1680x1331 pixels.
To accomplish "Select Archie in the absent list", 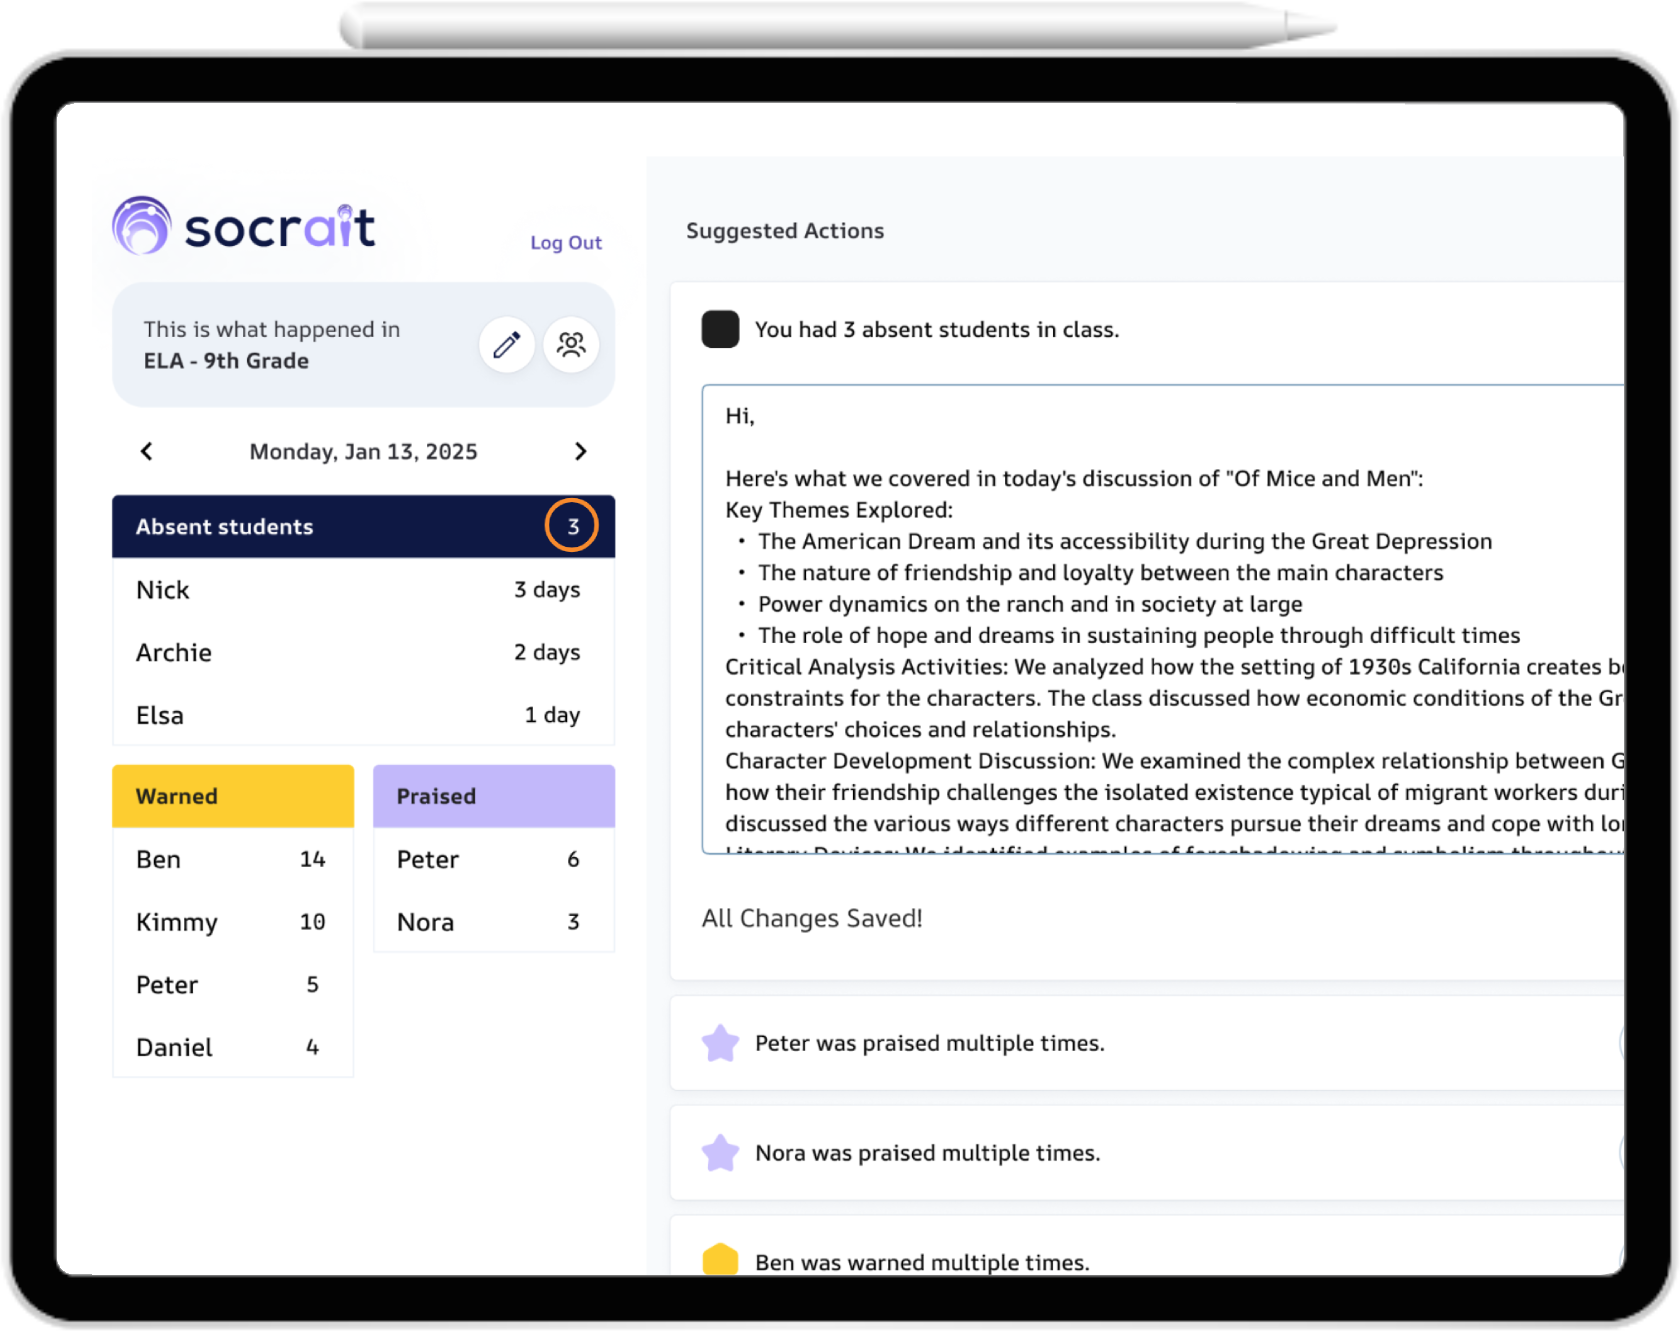I will coord(174,653).
